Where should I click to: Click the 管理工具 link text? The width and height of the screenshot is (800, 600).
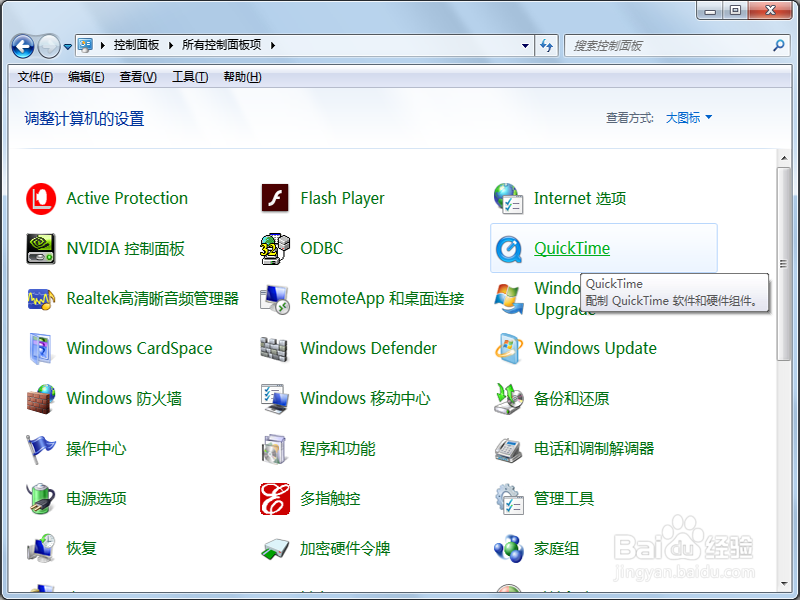pos(564,498)
